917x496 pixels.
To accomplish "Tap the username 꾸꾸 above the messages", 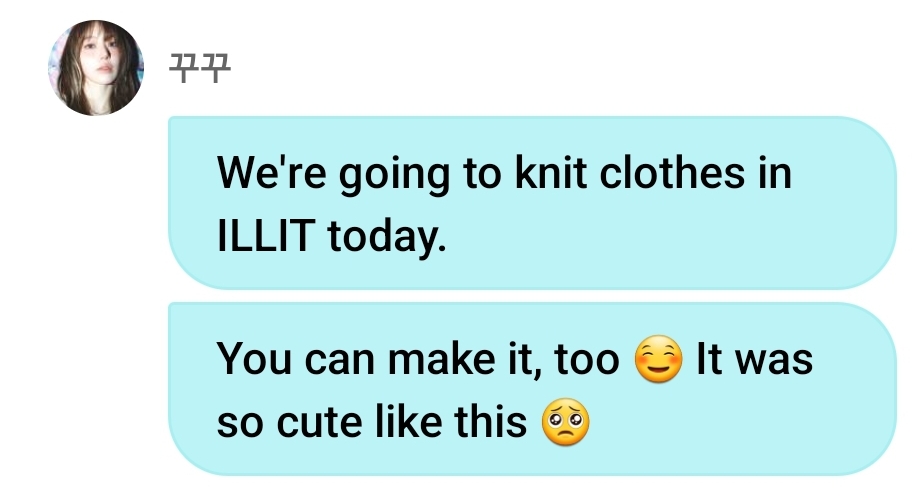I will coord(200,68).
